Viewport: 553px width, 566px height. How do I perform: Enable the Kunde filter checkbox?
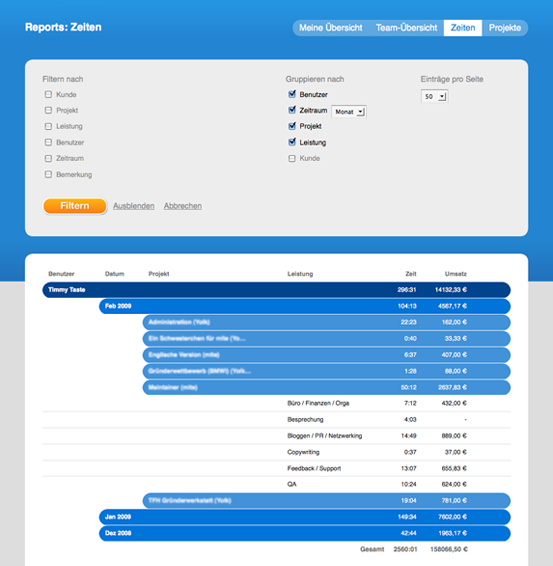(x=48, y=94)
